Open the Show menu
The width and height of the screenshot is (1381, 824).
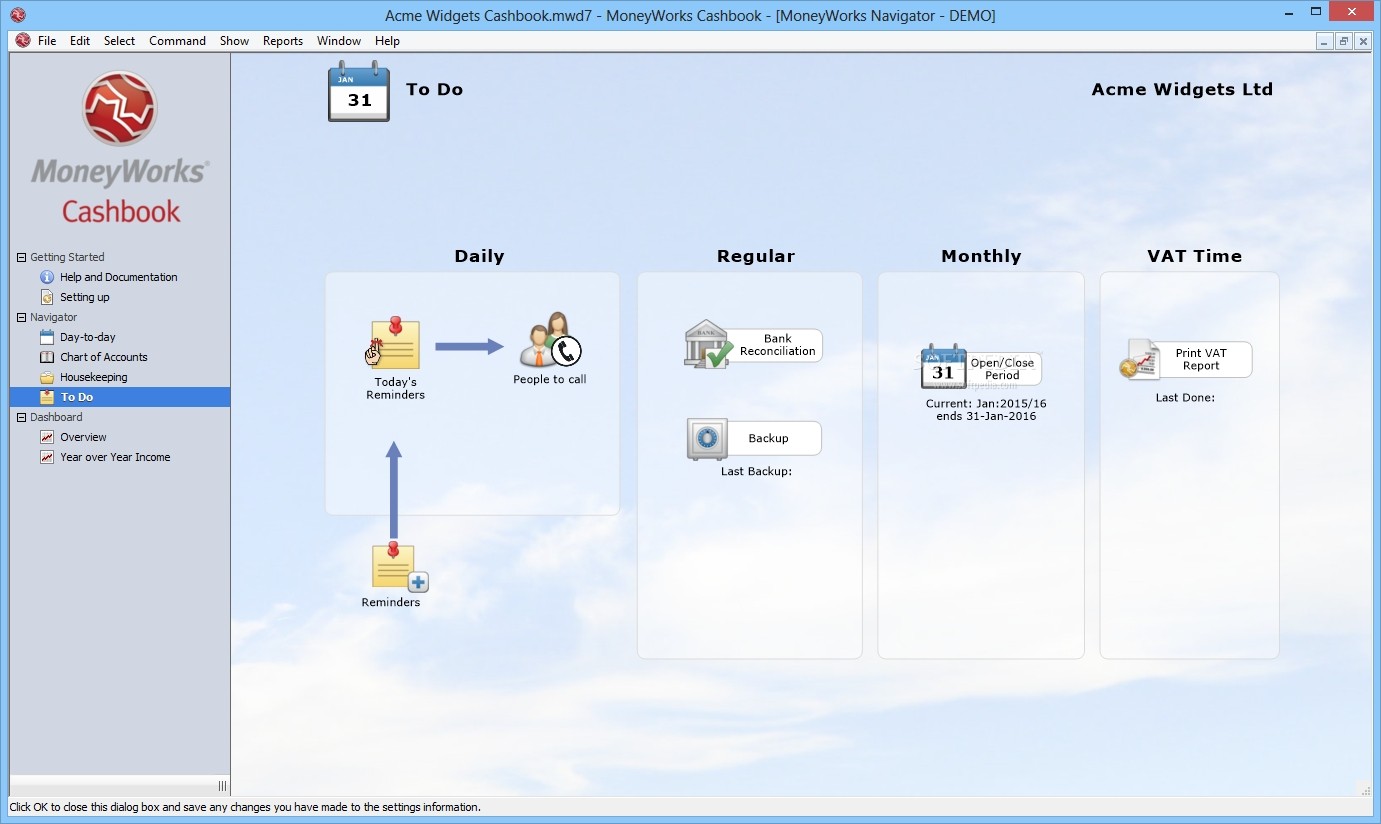[x=234, y=41]
